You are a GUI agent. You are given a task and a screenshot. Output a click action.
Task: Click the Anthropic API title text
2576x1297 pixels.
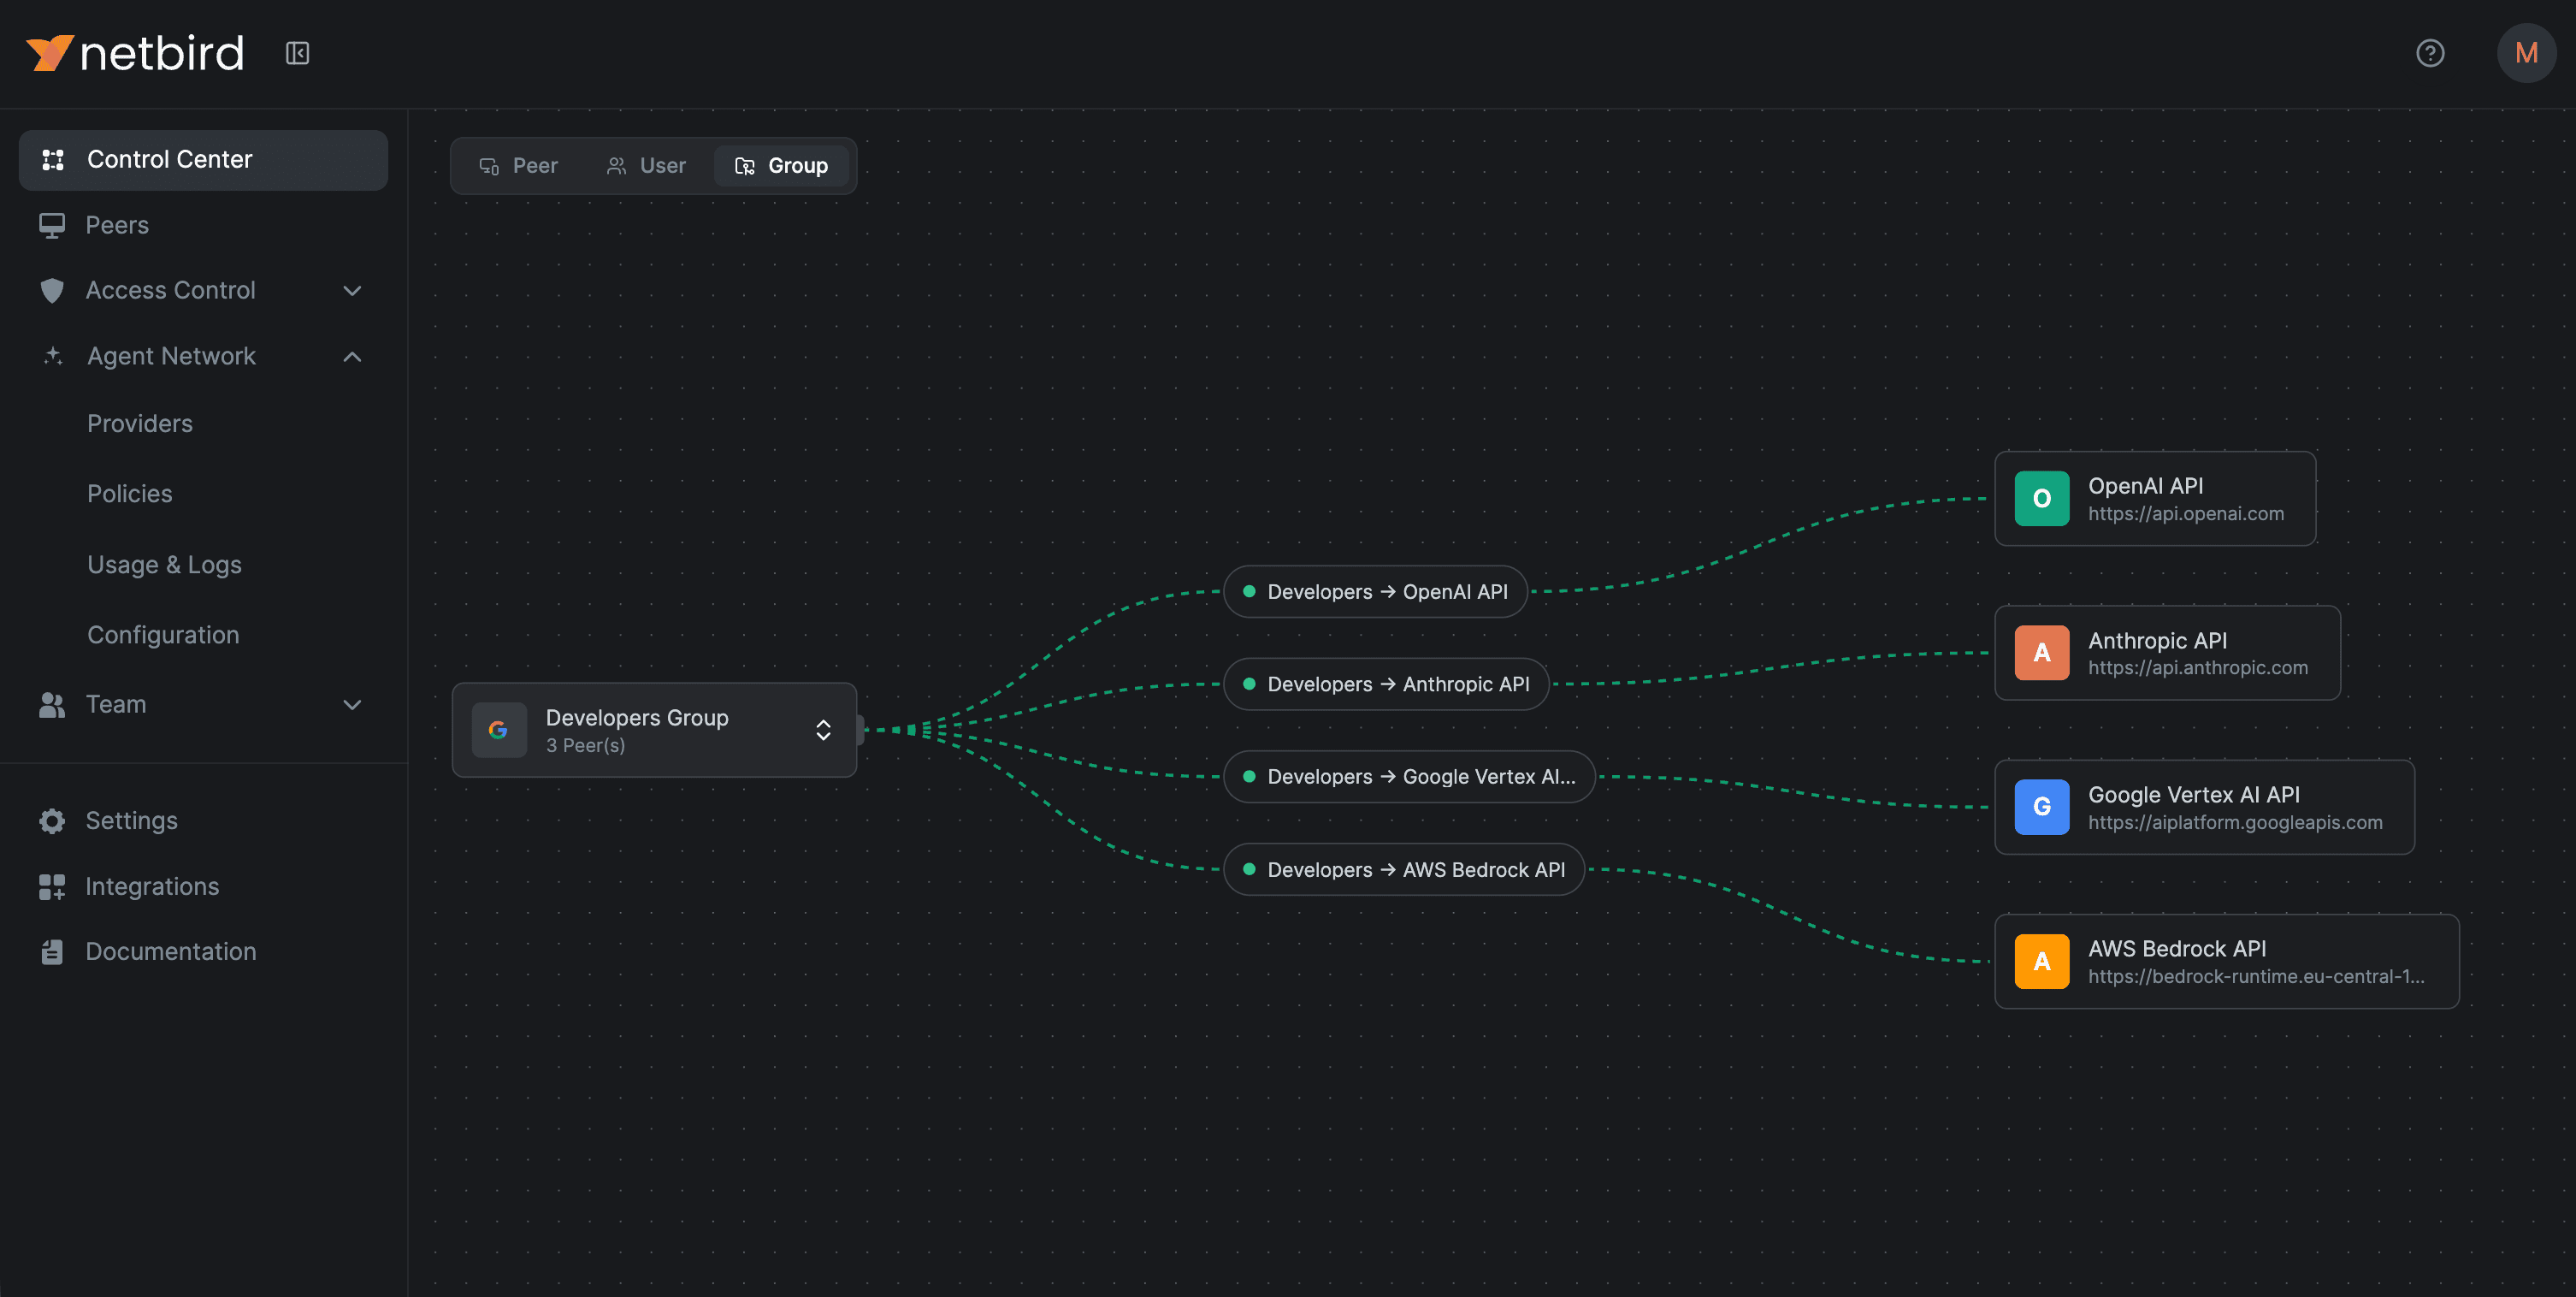click(x=2157, y=640)
